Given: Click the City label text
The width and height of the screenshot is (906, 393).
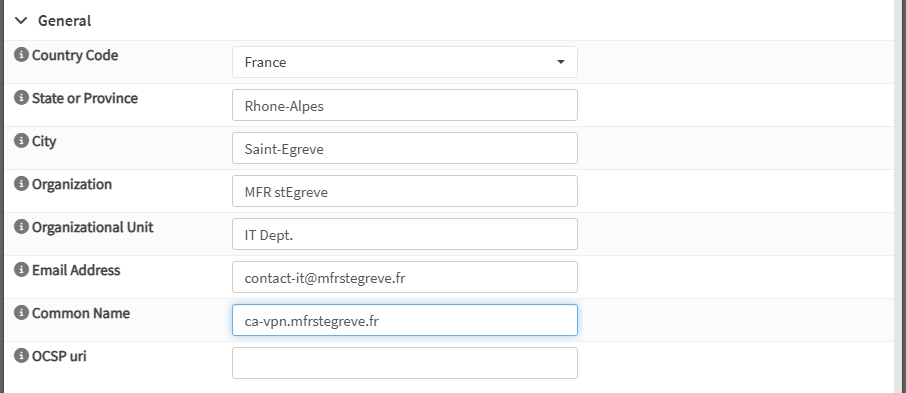Looking at the screenshot, I should (x=44, y=141).
